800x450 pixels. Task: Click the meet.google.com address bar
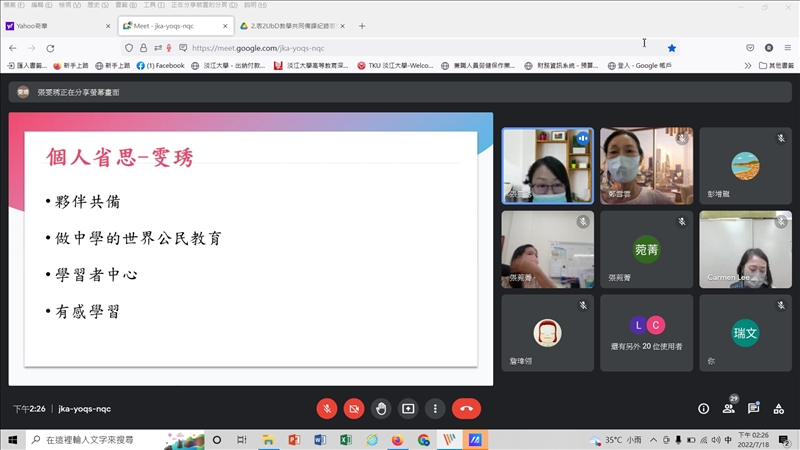pyautogui.click(x=400, y=47)
